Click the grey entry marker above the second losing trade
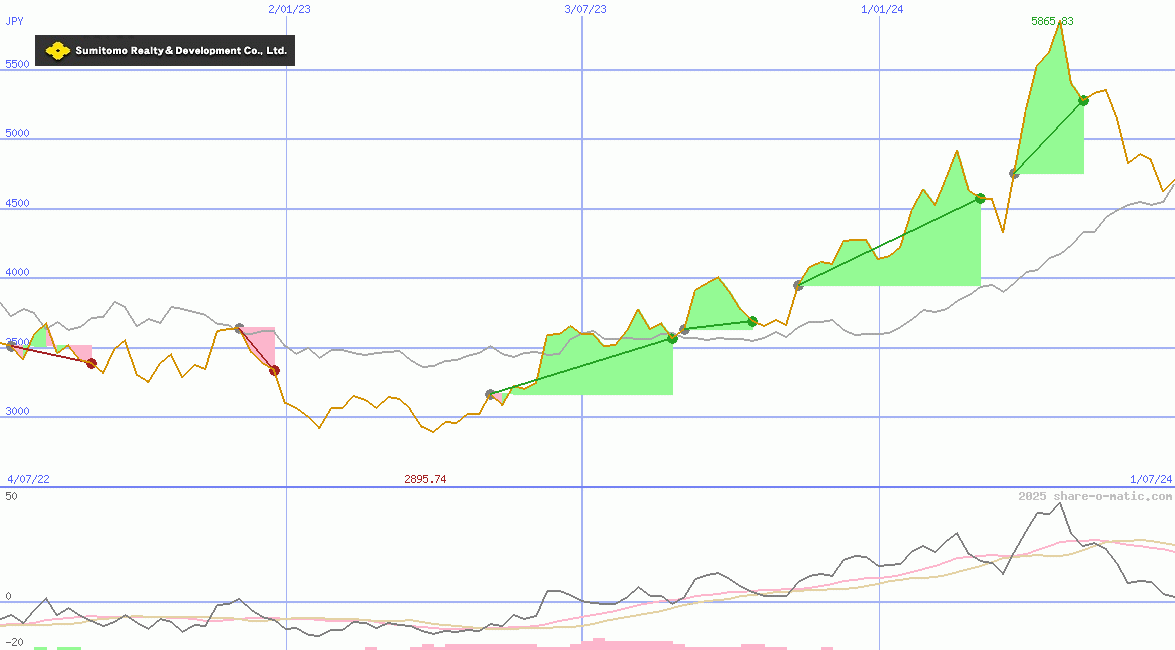1175x650 pixels. (240, 328)
